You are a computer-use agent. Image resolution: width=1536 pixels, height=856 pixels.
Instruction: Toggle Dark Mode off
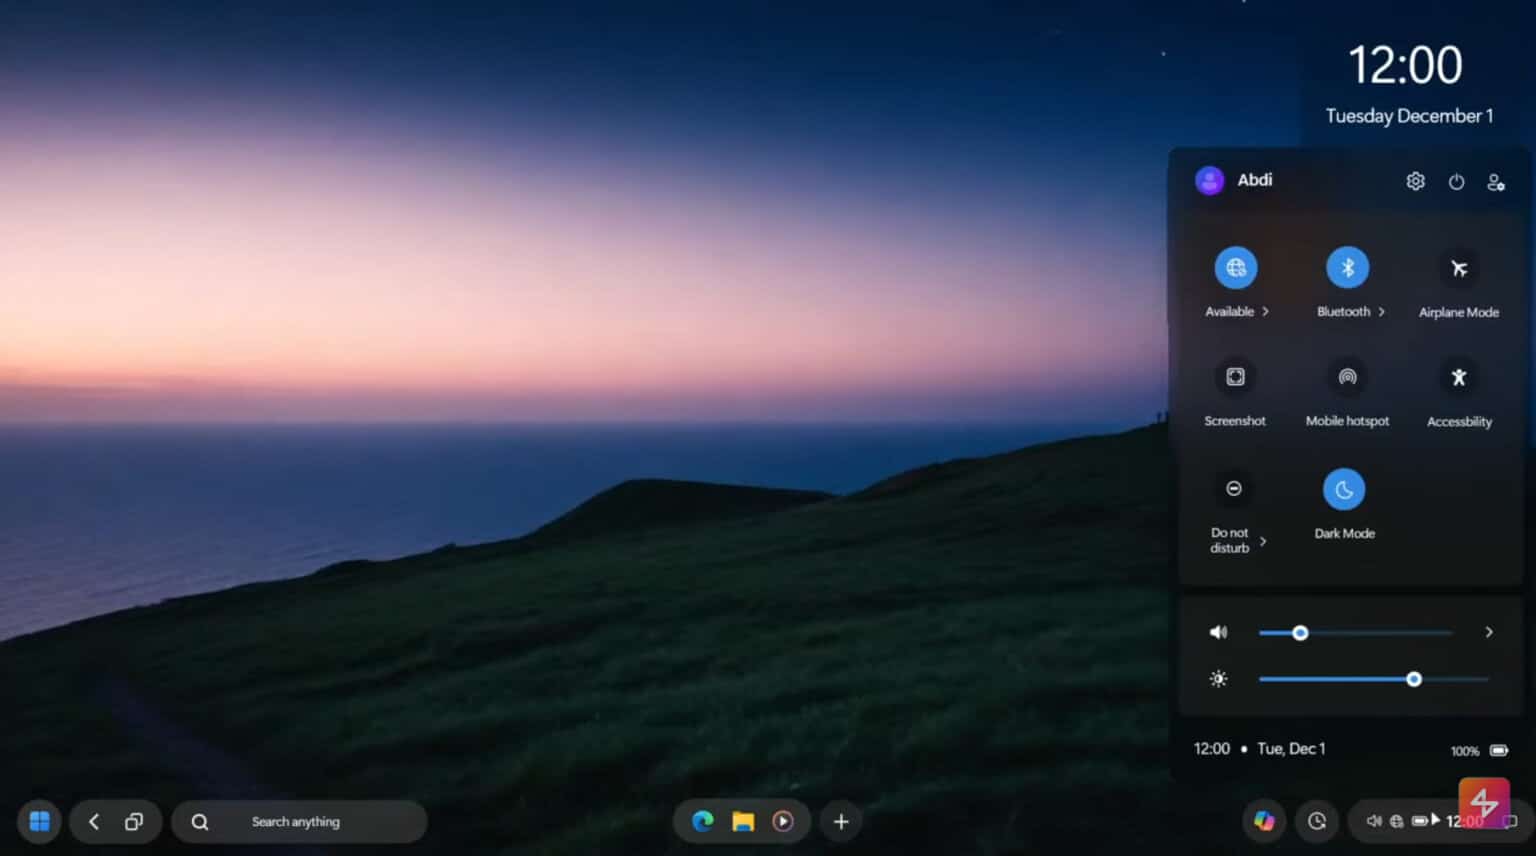(1344, 489)
